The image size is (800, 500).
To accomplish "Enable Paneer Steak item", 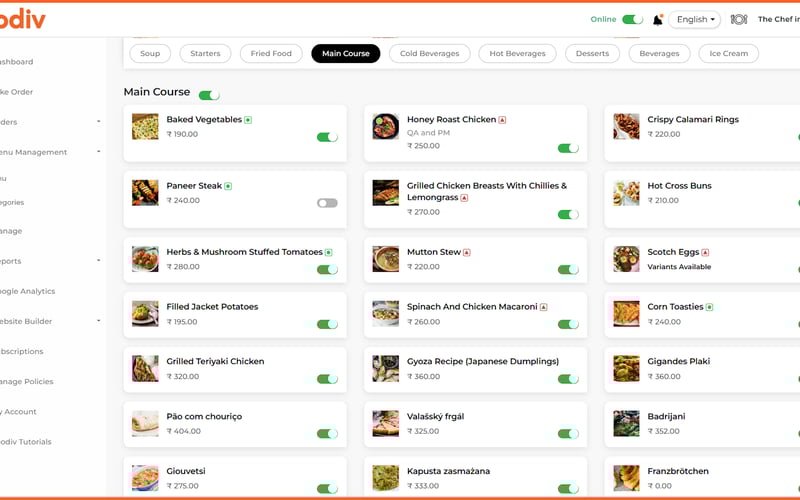I will (x=327, y=203).
